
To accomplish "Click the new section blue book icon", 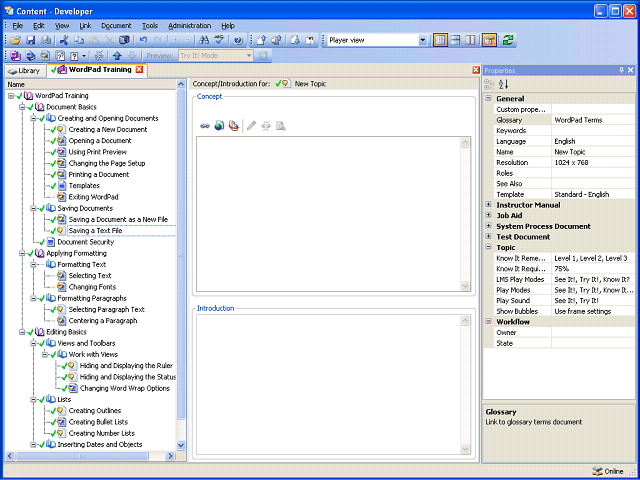I will tap(30, 56).
